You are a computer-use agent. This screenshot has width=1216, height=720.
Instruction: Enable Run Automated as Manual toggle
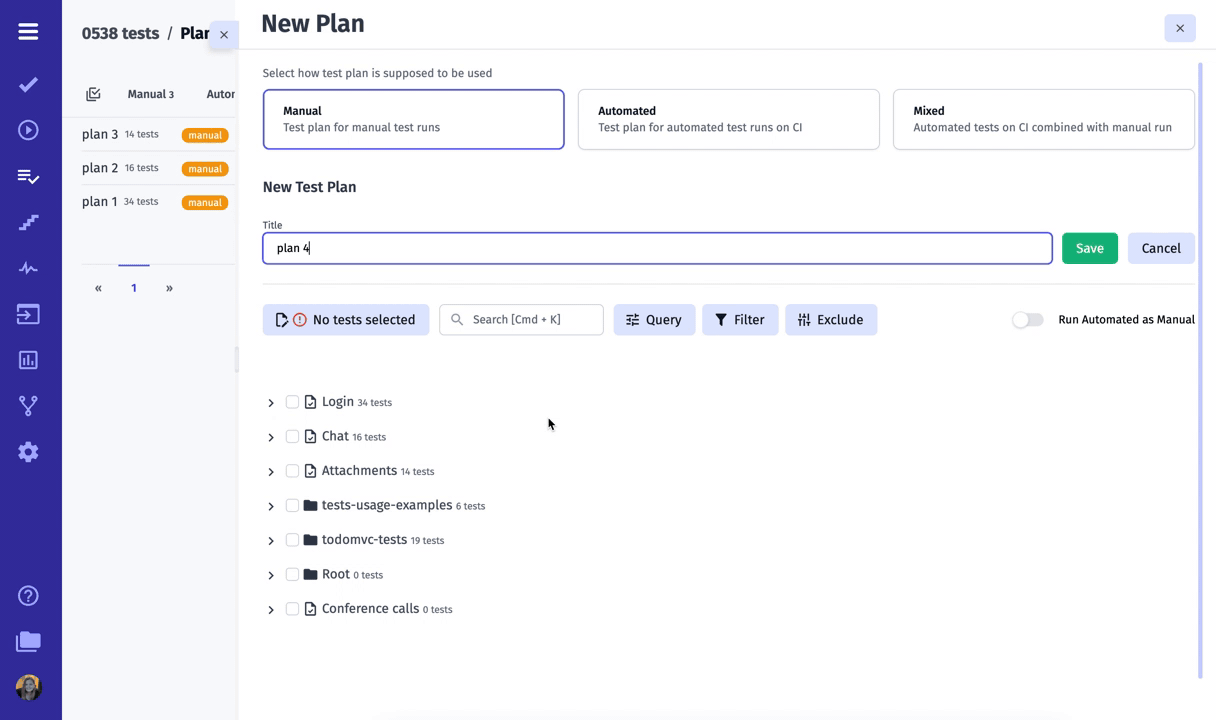(x=1028, y=320)
